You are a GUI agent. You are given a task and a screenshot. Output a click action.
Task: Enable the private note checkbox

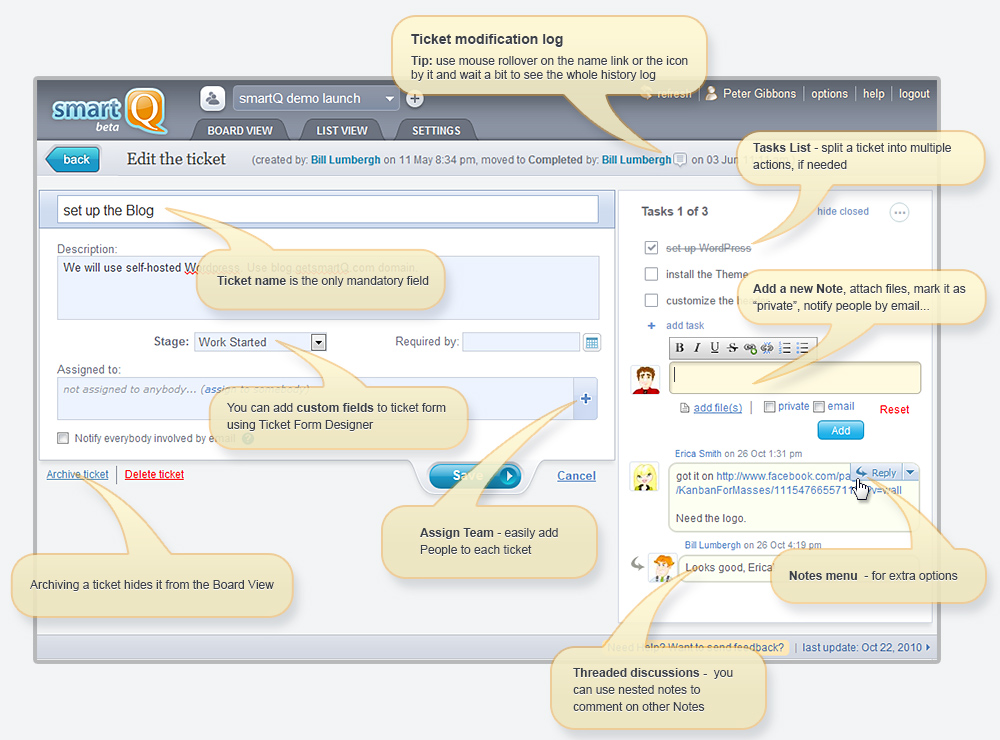click(769, 407)
